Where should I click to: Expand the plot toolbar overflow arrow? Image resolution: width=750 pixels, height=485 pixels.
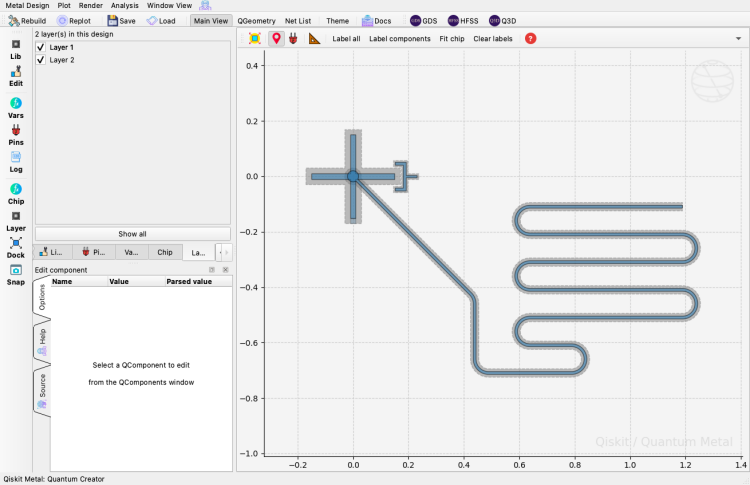click(x=738, y=38)
